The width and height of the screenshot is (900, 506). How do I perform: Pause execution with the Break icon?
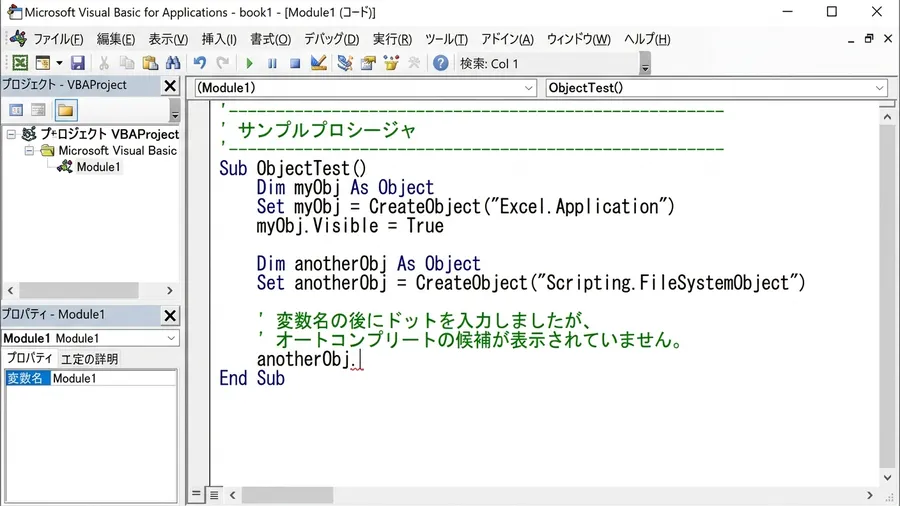click(272, 63)
